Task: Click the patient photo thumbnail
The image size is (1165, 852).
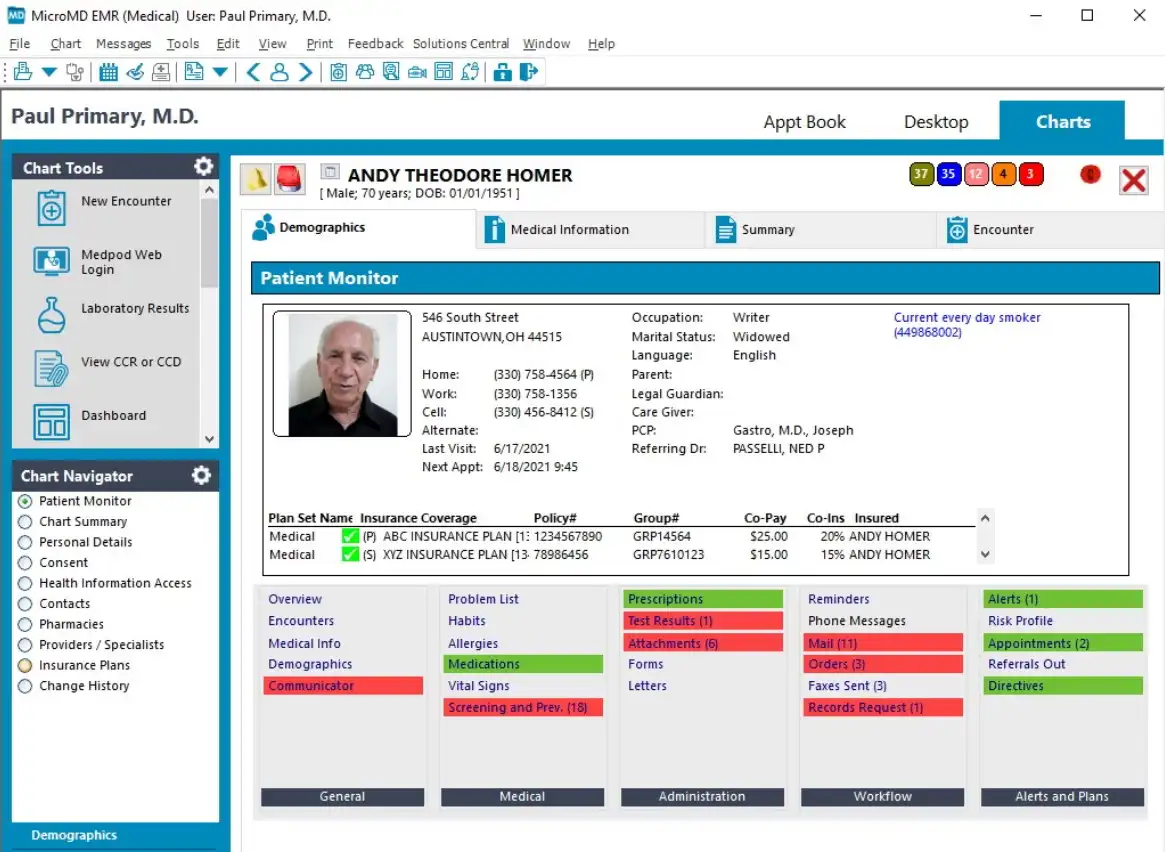Action: point(342,375)
